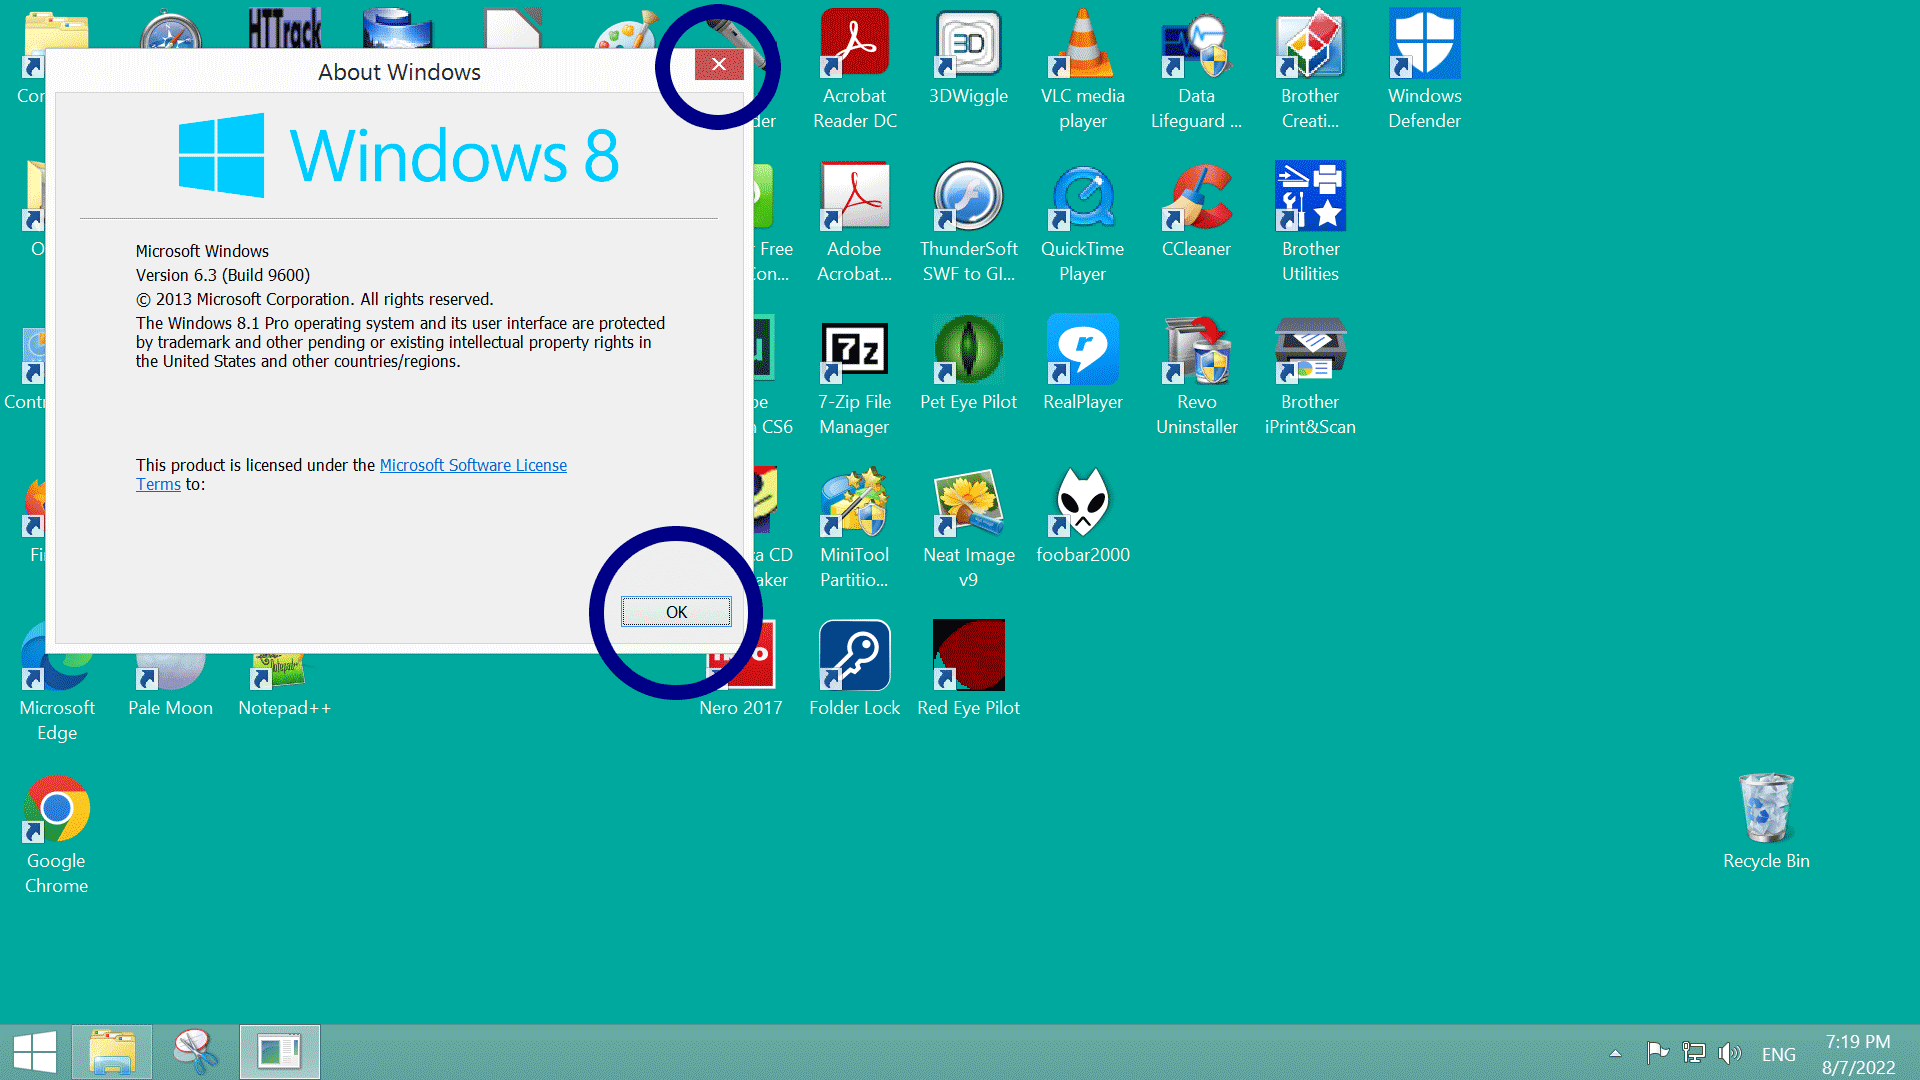Click the Brother iPrint&Scan icon

tap(1310, 376)
